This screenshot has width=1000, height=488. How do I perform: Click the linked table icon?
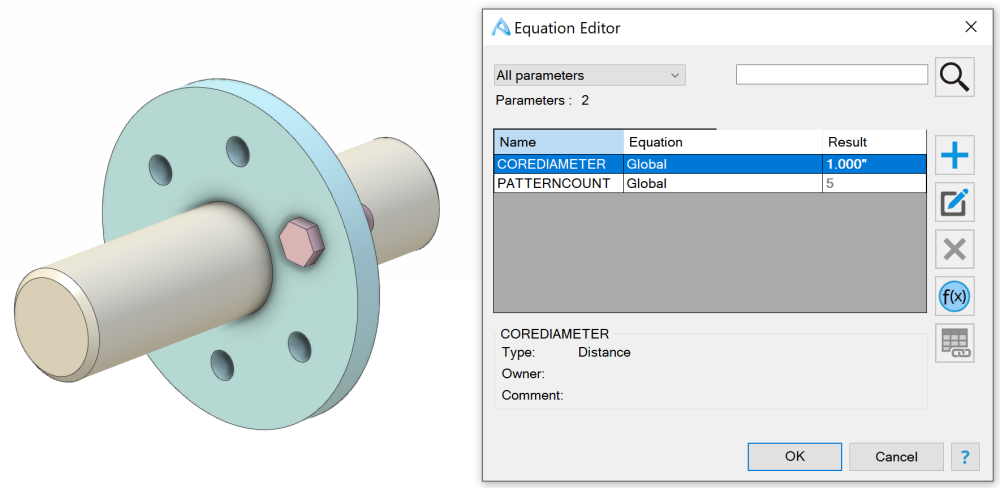pyautogui.click(x=954, y=343)
